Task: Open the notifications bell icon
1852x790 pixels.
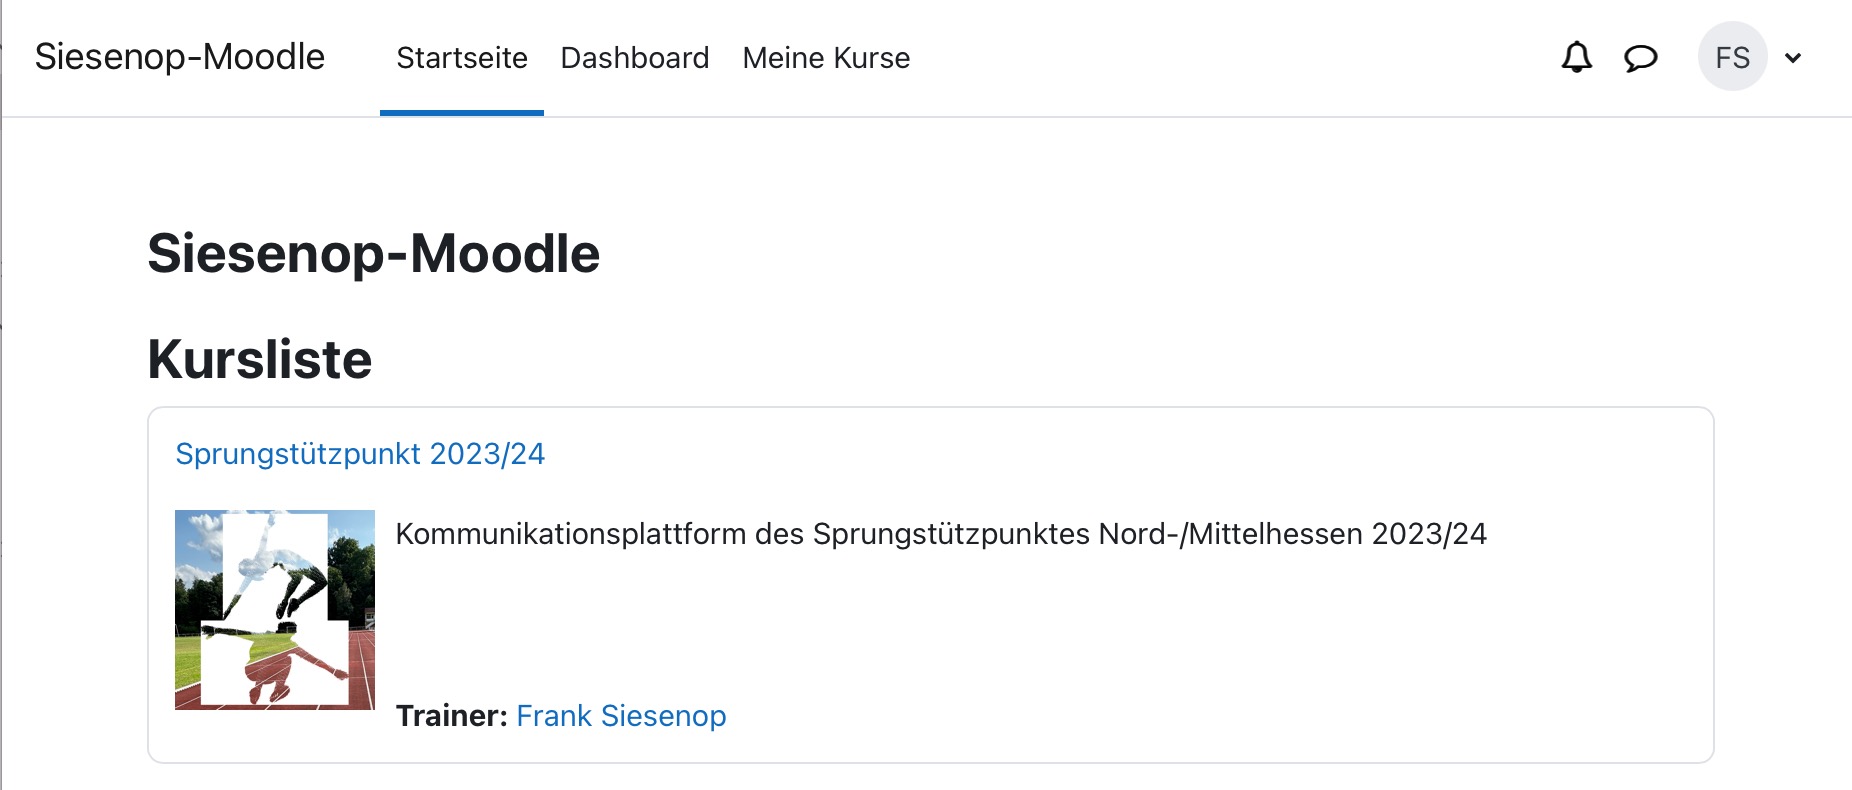Action: [1576, 57]
